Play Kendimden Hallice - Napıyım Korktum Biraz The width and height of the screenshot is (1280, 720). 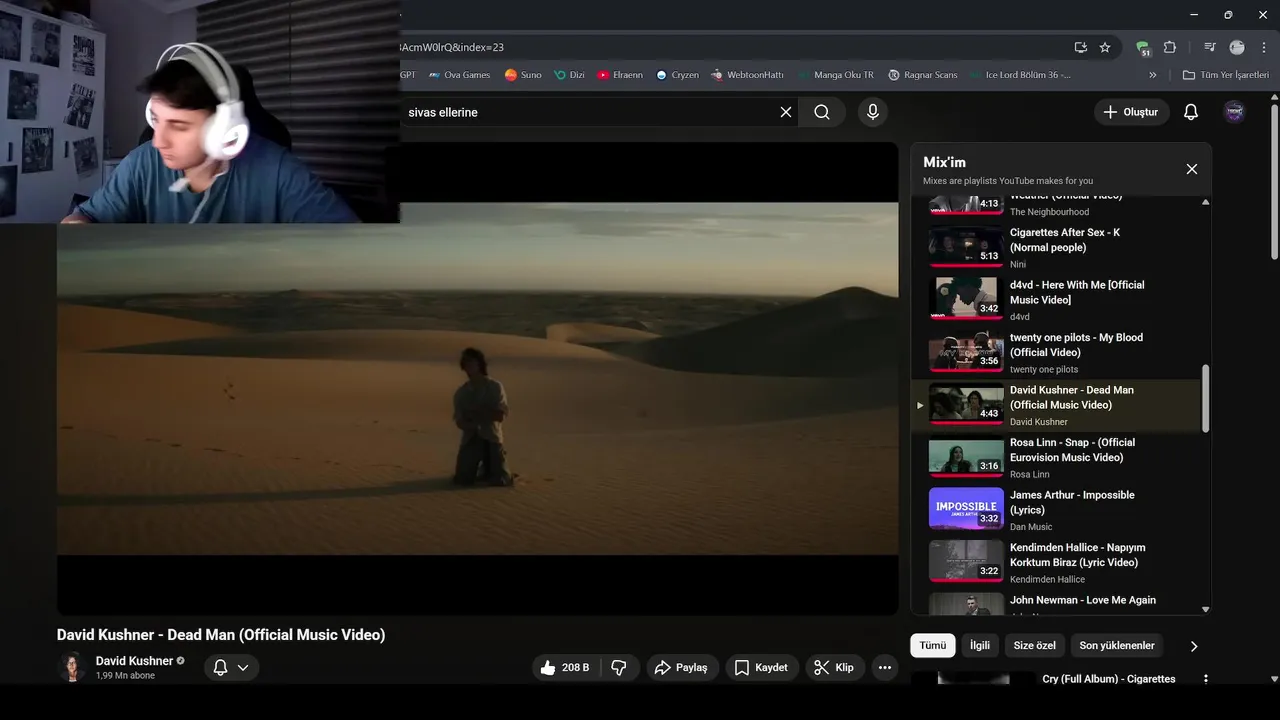pyautogui.click(x=1055, y=563)
